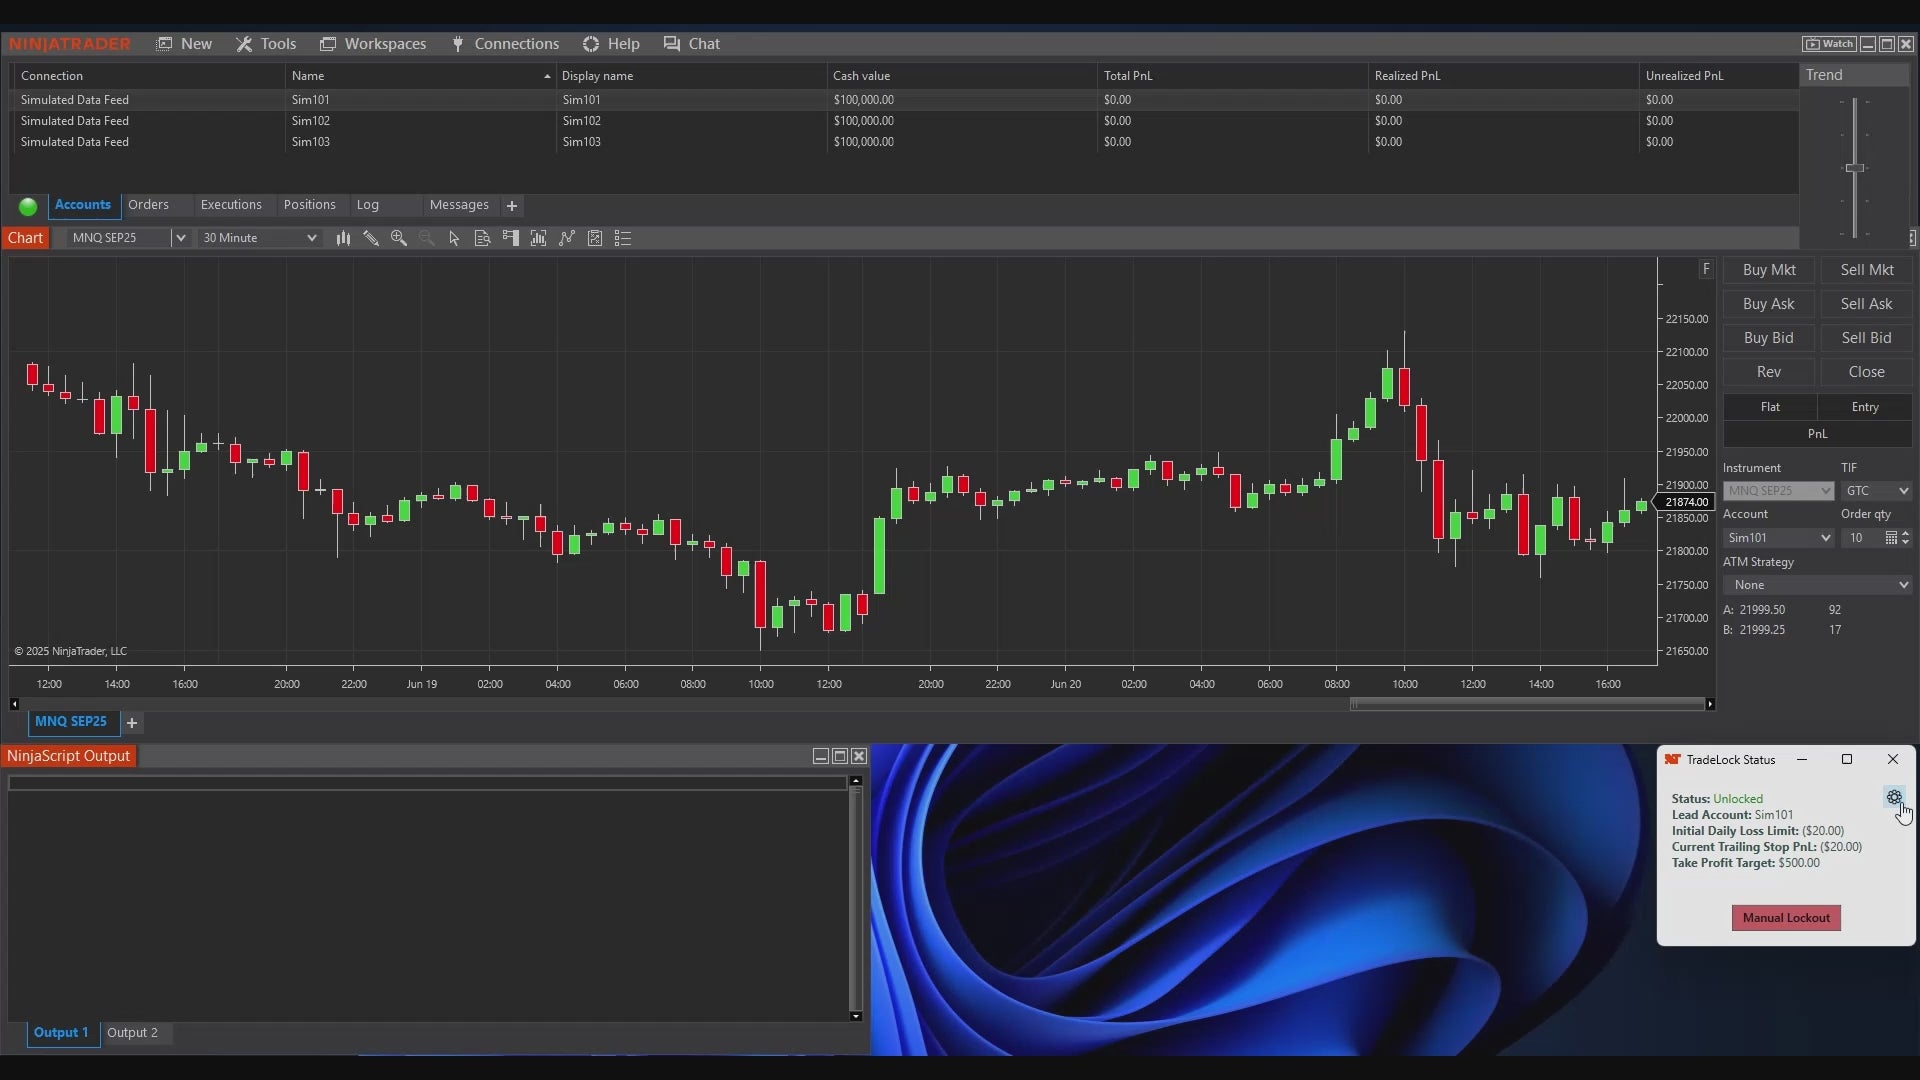Open the Sim101 account dropdown
The height and width of the screenshot is (1080, 1920).
pyautogui.click(x=1778, y=538)
